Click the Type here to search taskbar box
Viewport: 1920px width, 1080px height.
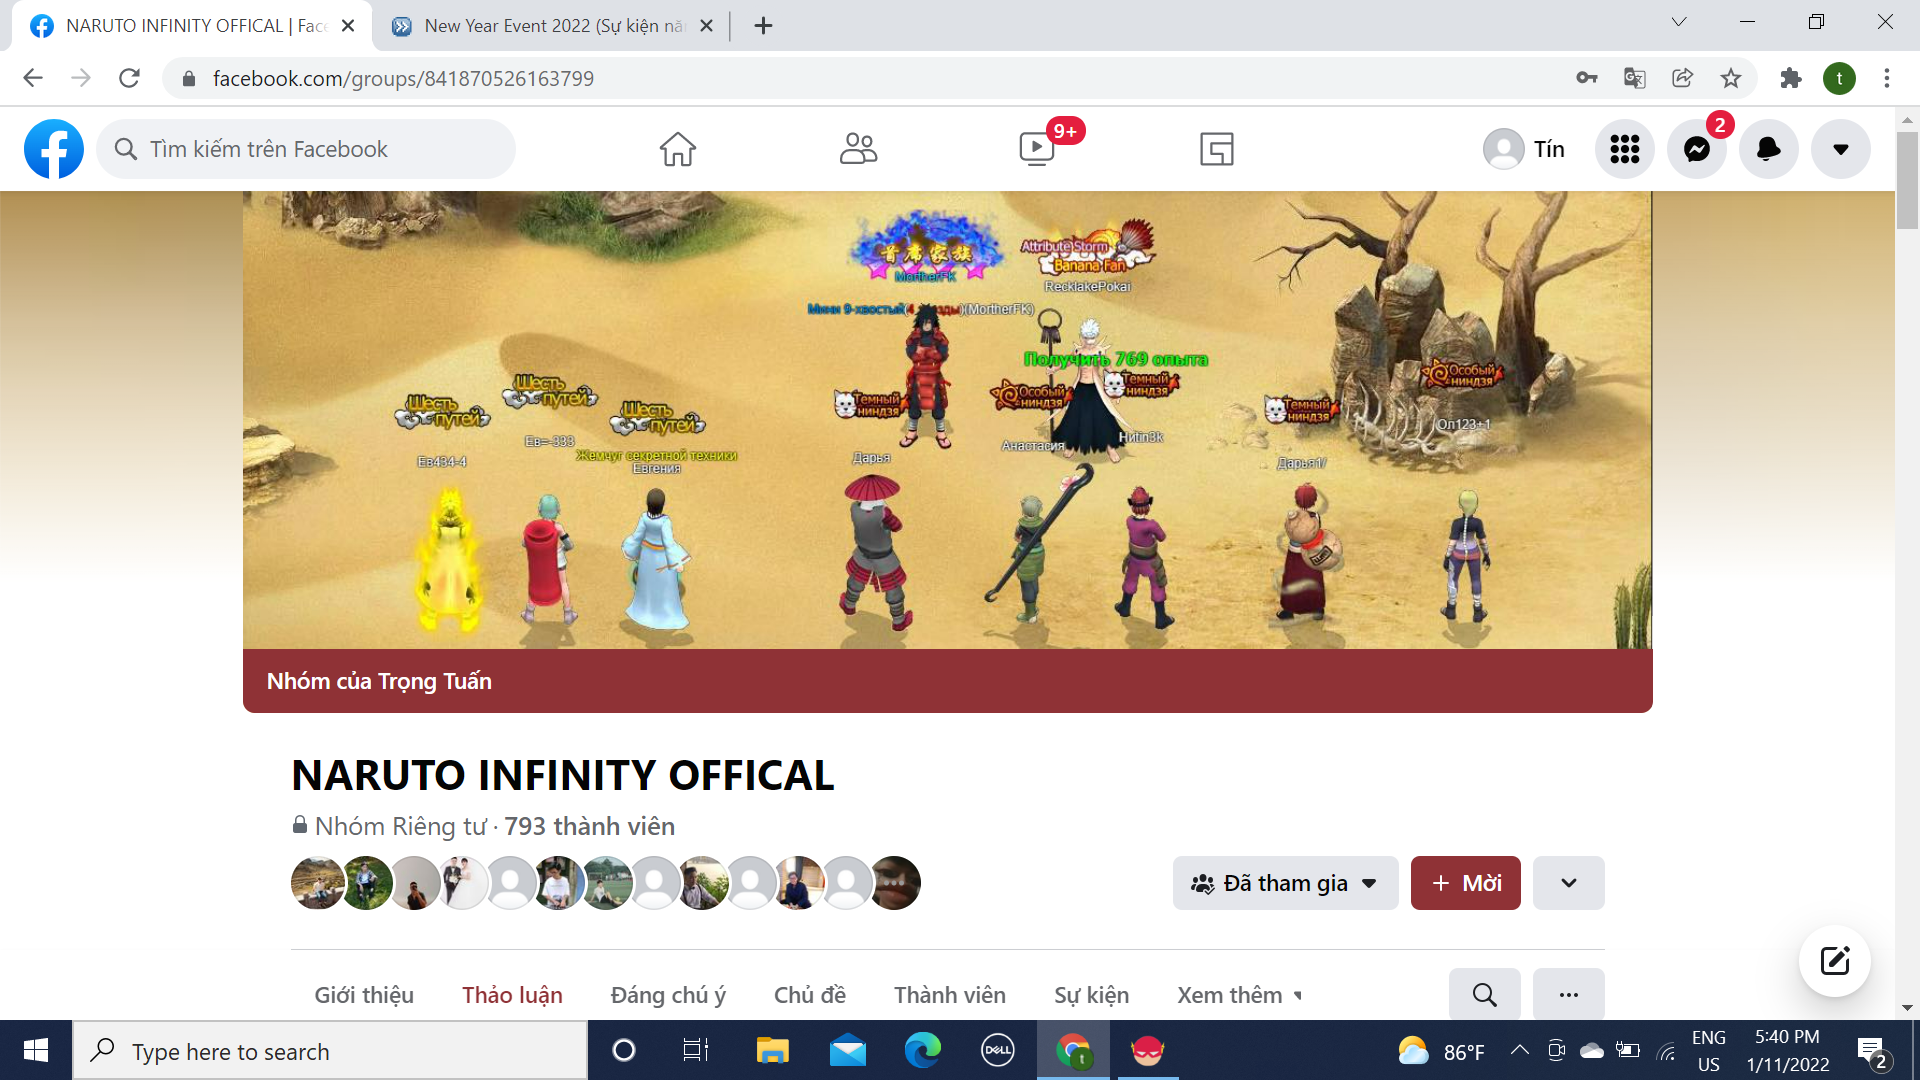click(x=330, y=1051)
